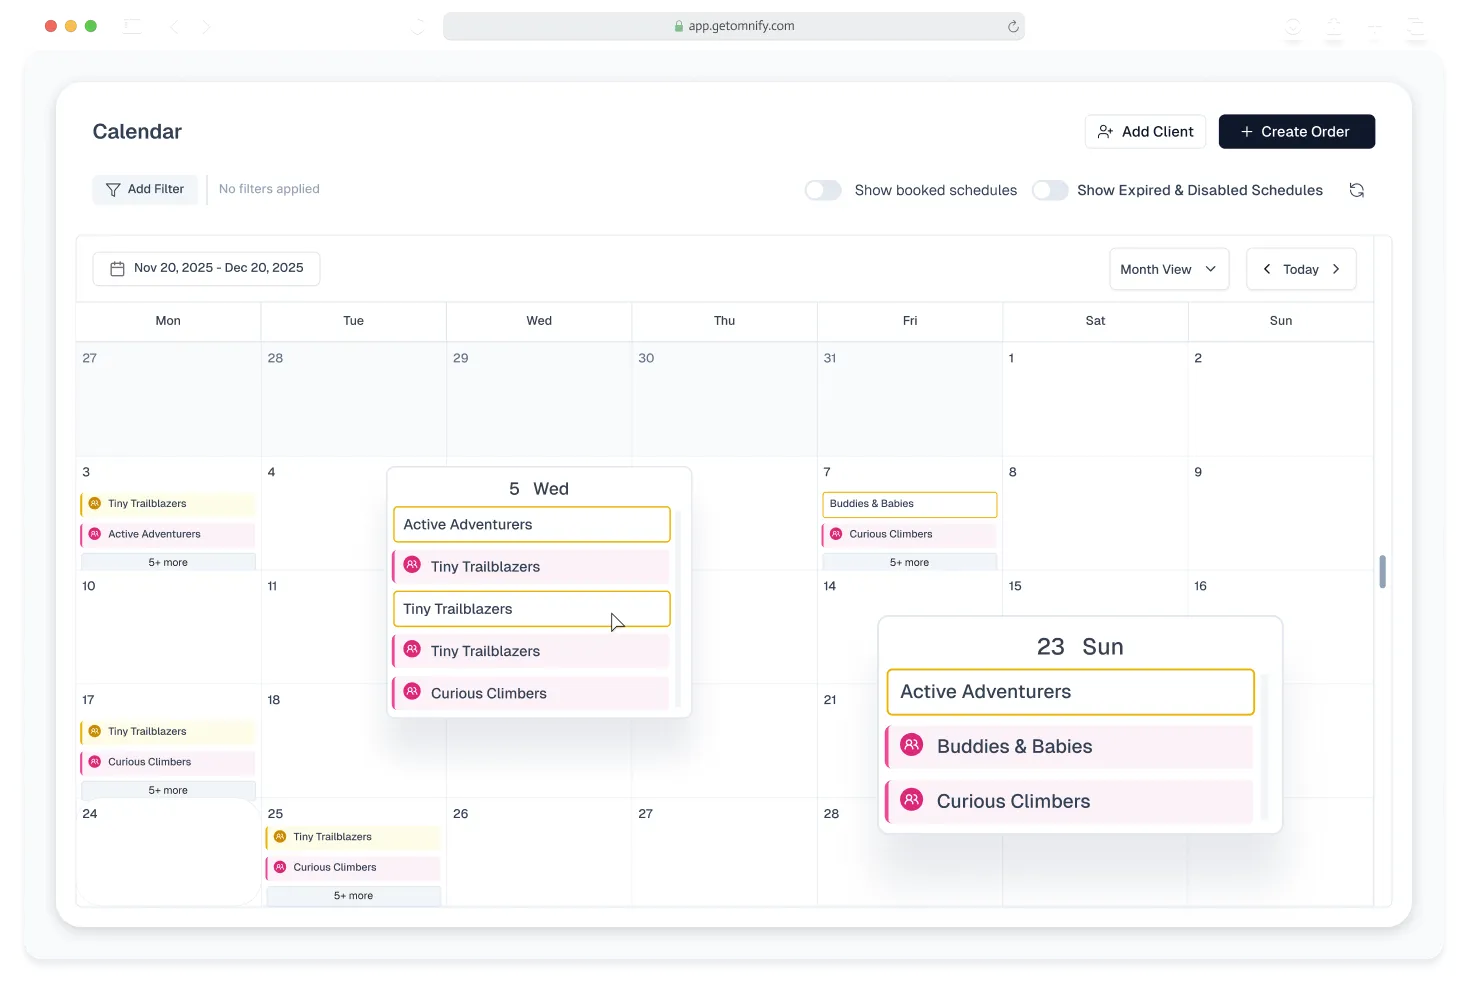Click the previous month chevron
The height and width of the screenshot is (990, 1468).
(x=1267, y=269)
